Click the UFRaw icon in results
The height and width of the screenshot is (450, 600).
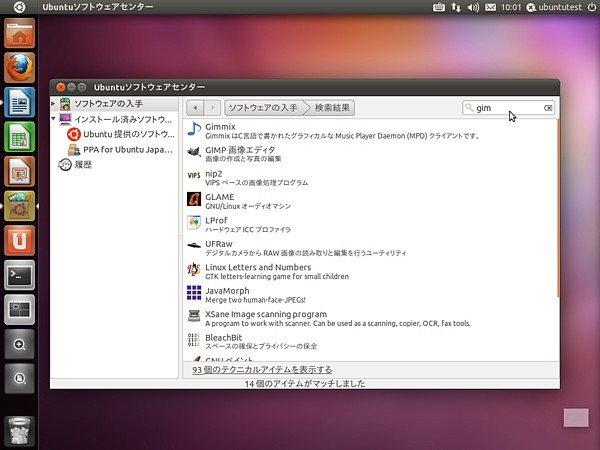point(194,246)
